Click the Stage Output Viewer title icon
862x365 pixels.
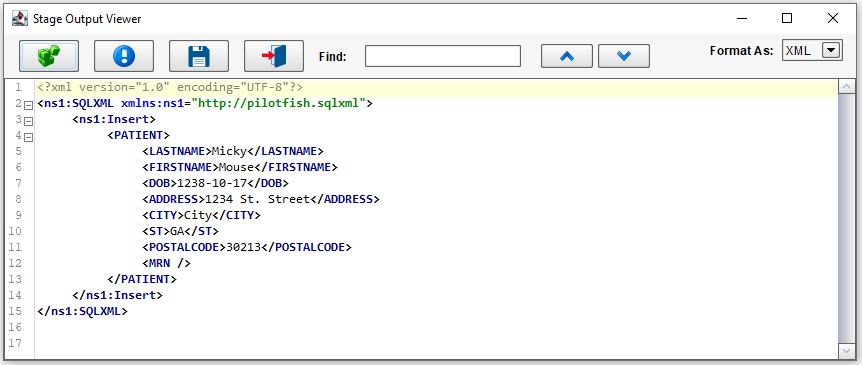click(20, 19)
